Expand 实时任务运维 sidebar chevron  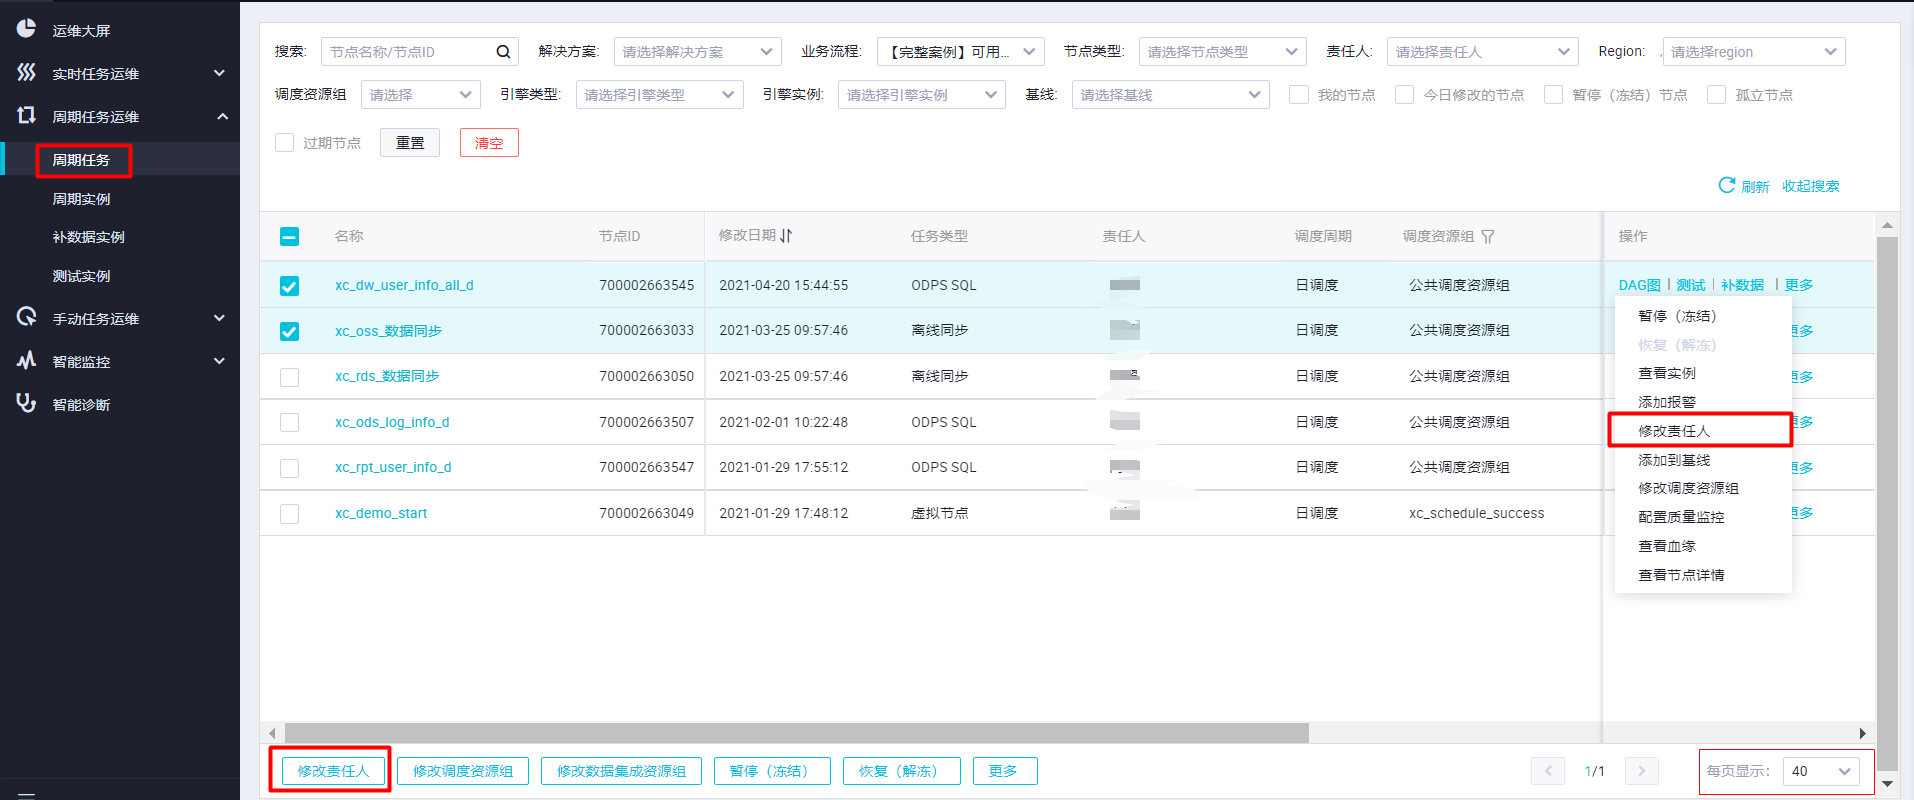[219, 73]
